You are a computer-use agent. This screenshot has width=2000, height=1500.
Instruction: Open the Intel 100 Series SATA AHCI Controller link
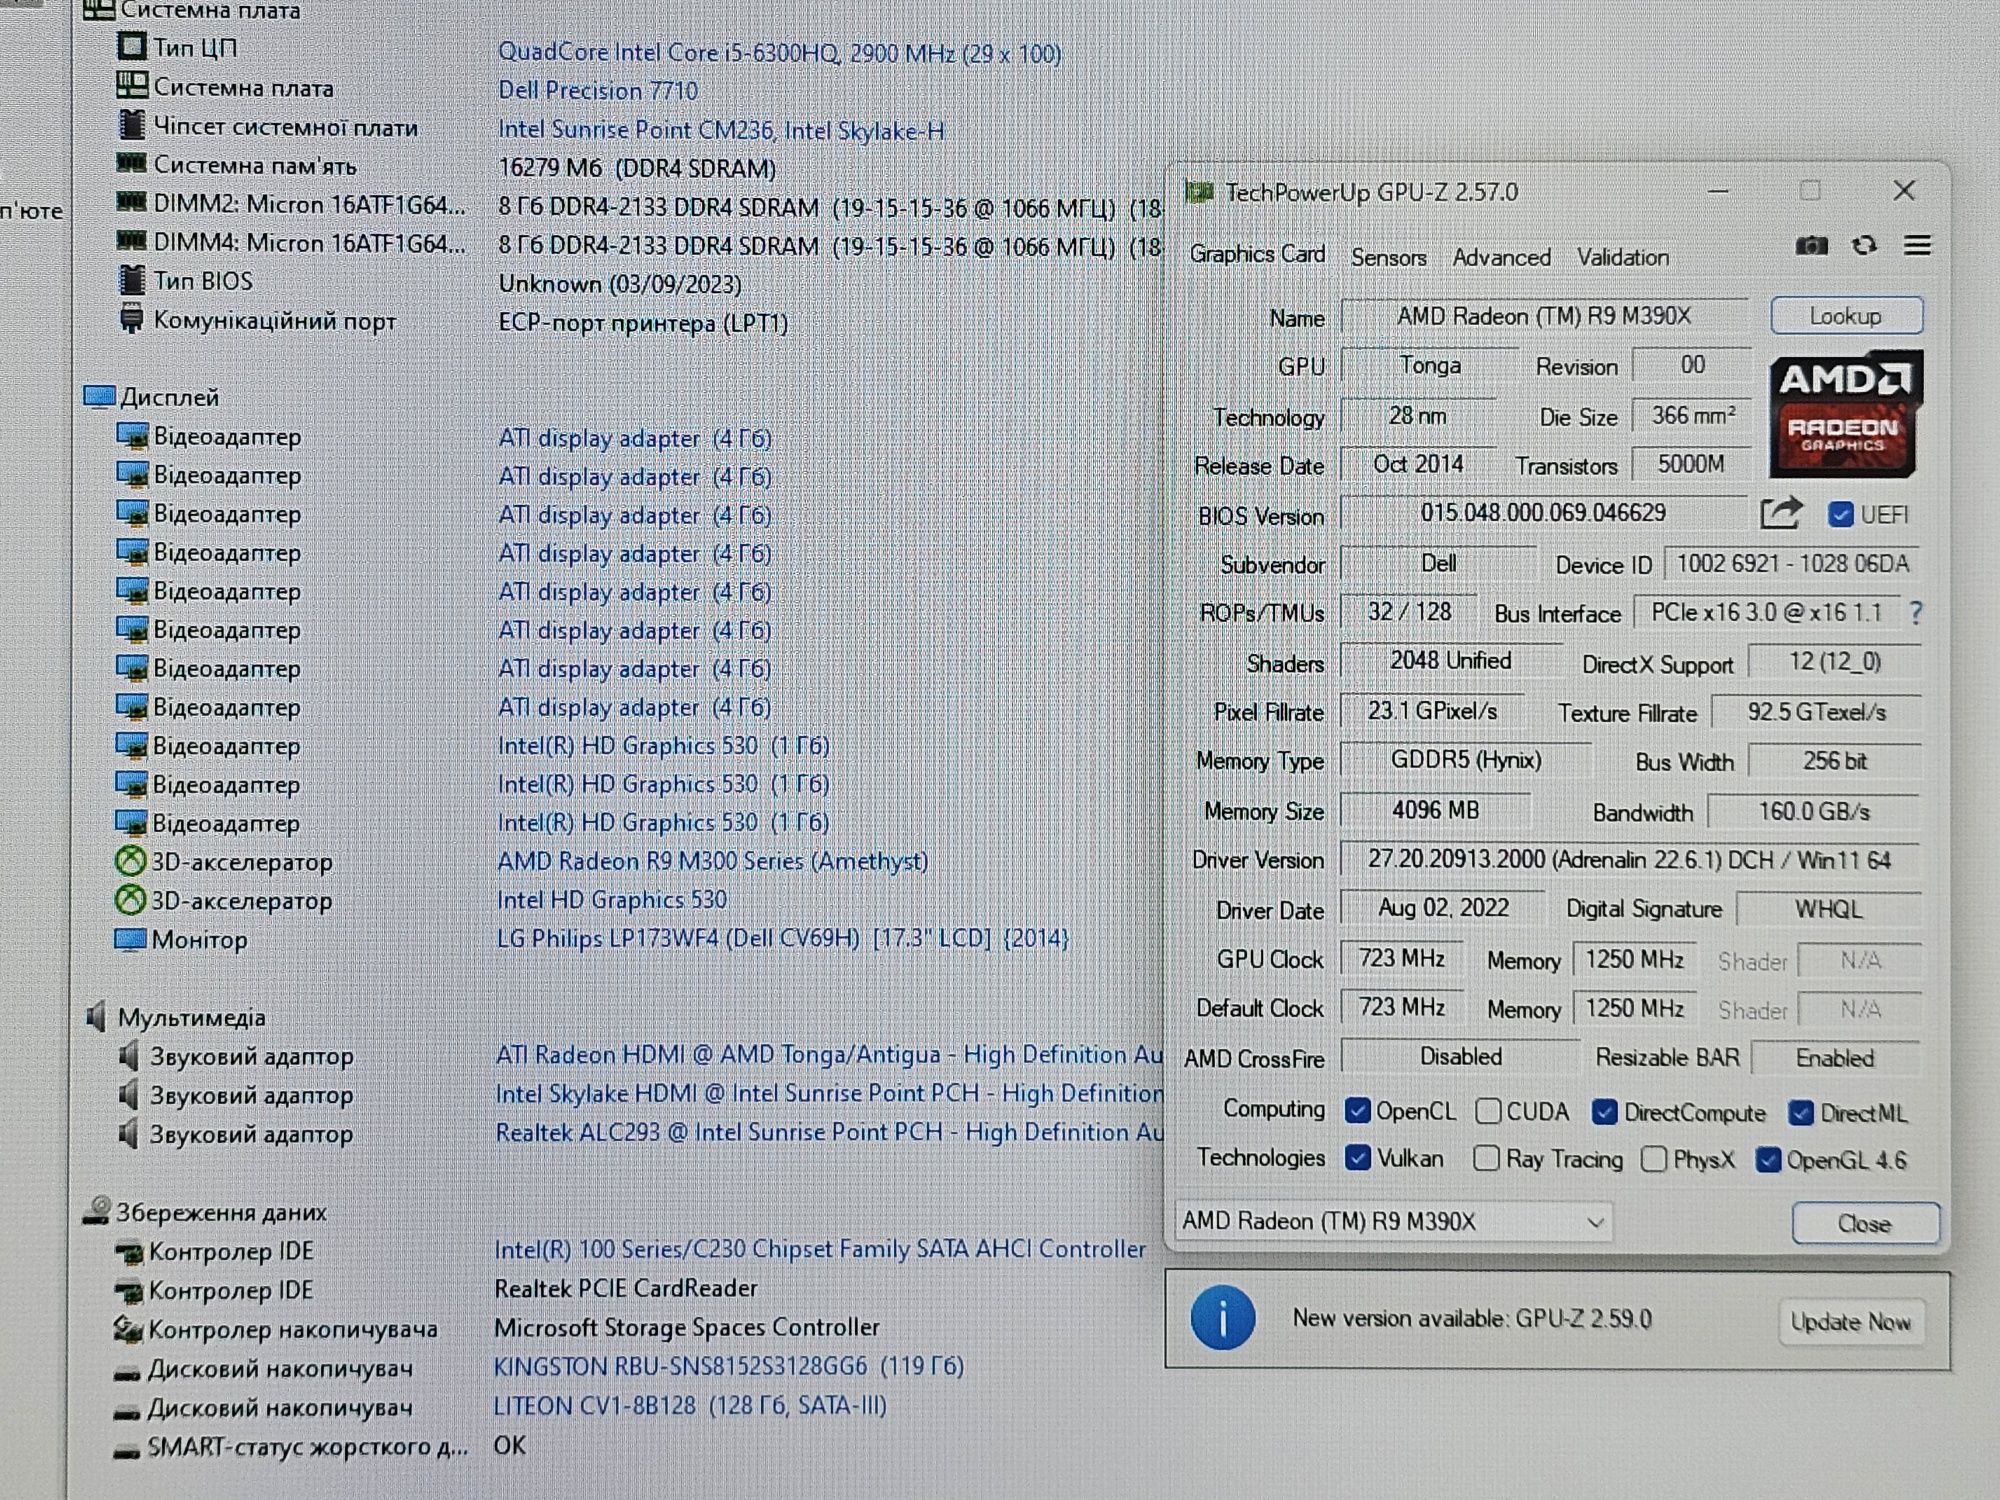820,1249
